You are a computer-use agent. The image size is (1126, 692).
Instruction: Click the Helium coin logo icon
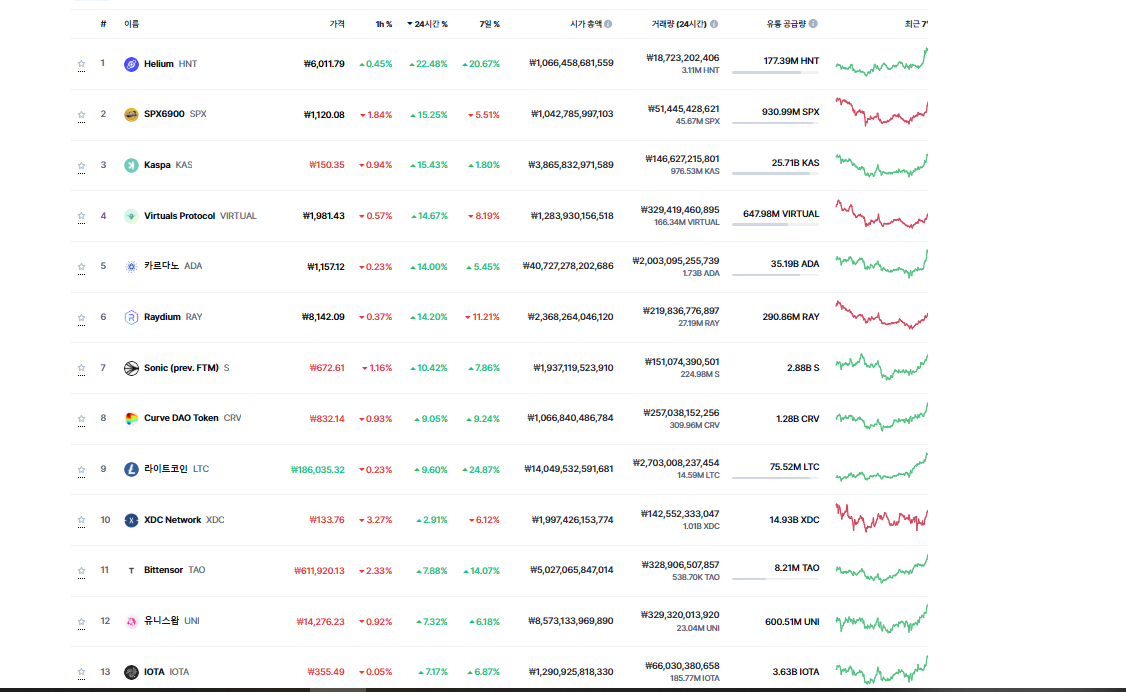tap(131, 64)
